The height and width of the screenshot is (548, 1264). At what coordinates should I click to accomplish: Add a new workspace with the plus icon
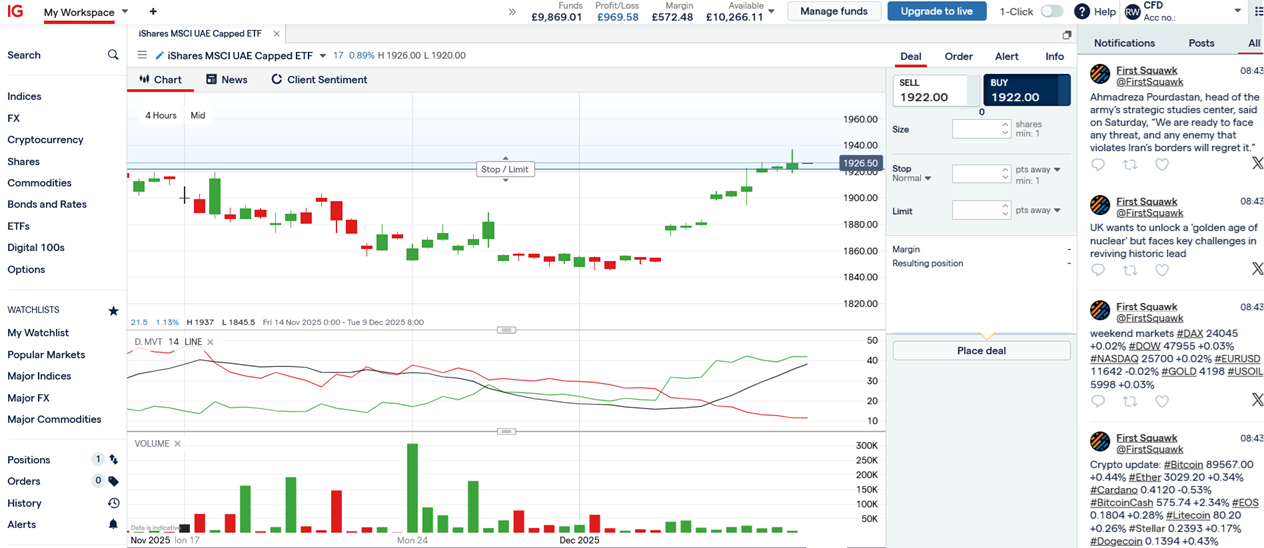coord(153,12)
